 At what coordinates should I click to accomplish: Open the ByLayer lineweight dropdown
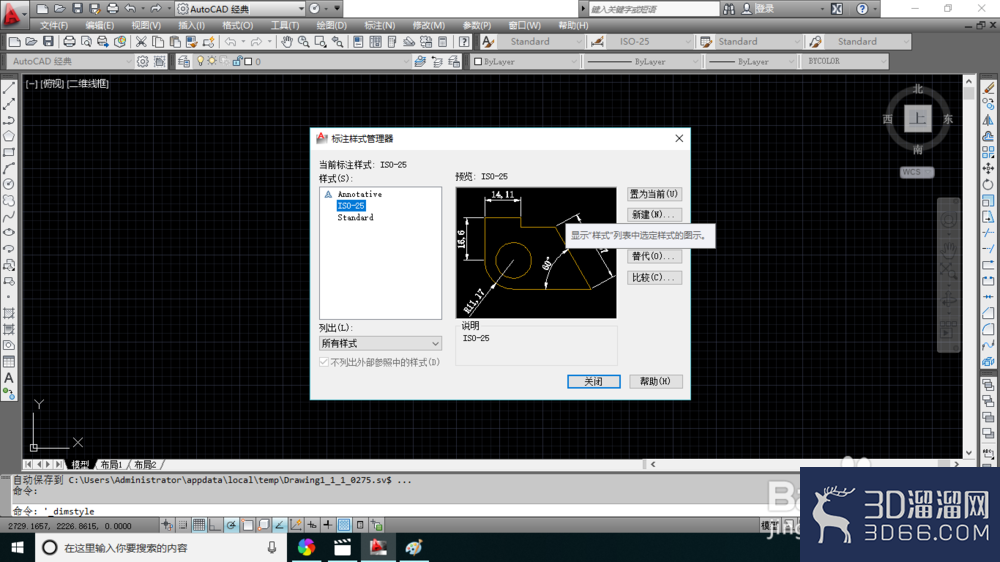(751, 61)
